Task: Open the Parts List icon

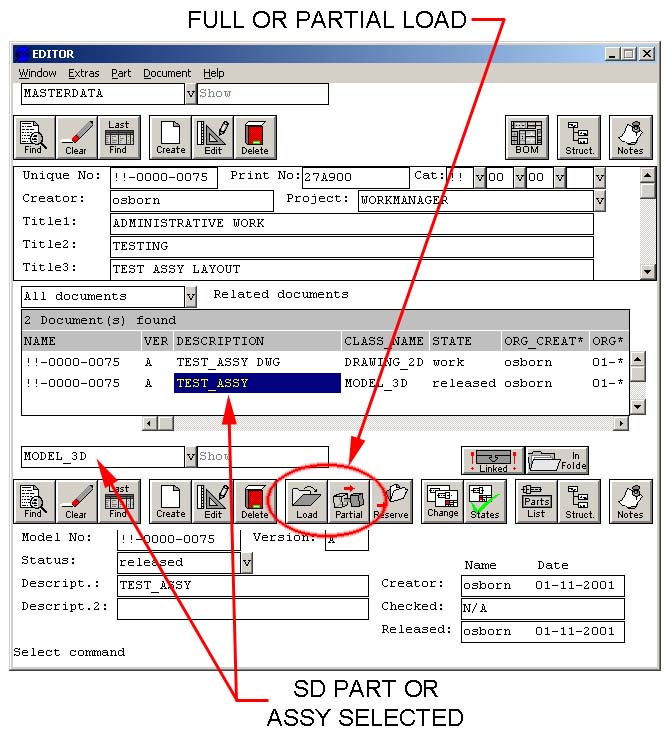Action: [536, 501]
